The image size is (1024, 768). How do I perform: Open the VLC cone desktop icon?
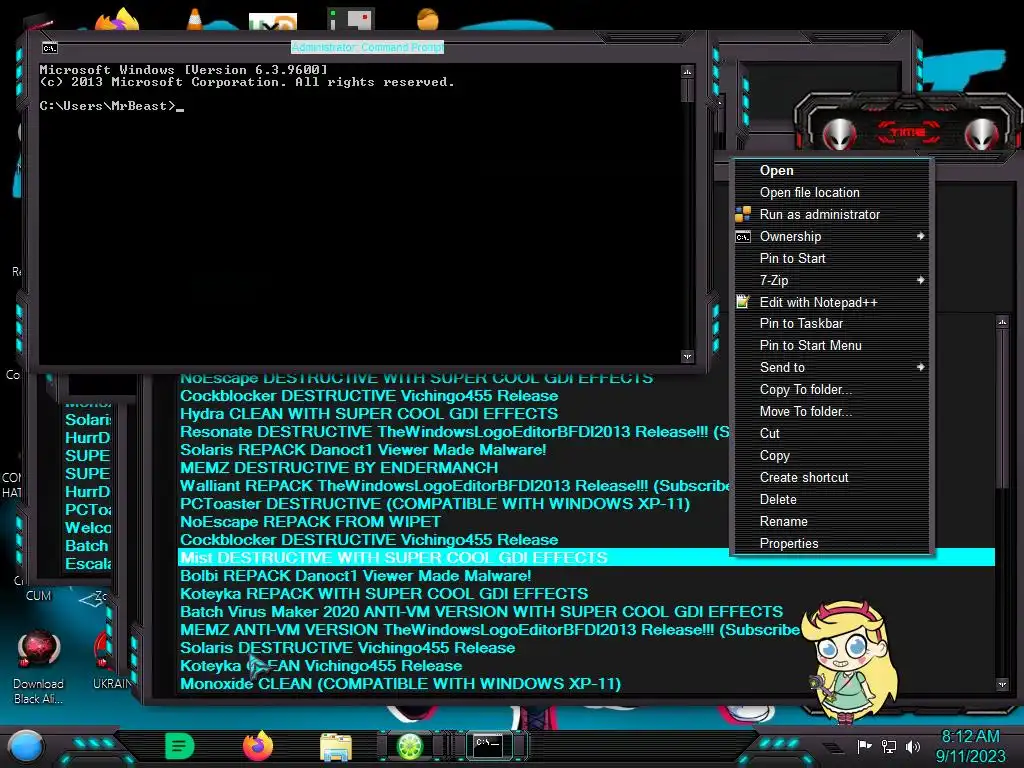pos(195,20)
